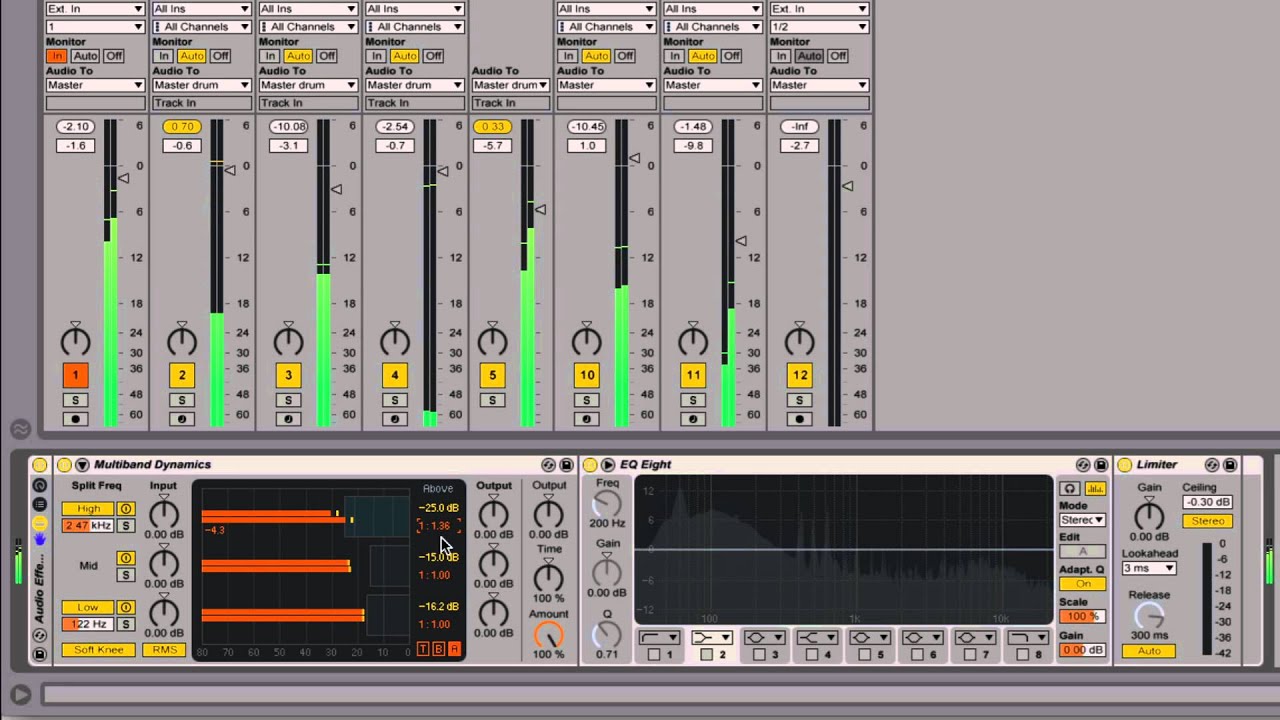Show below threshold B button

(438, 650)
